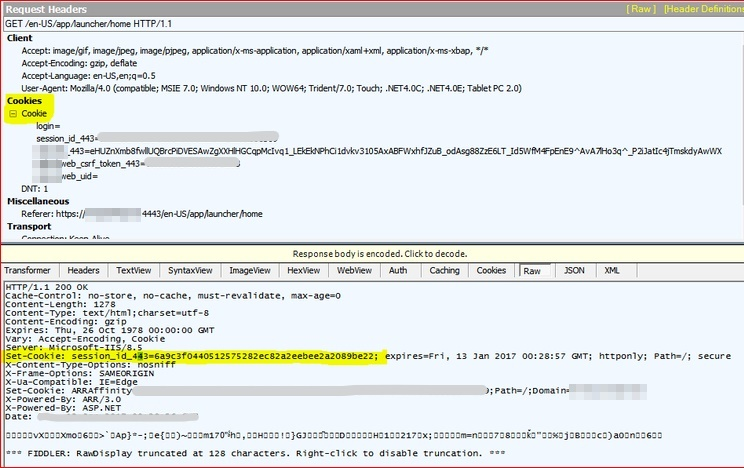
Task: Select the GET request line field
Action: click(373, 24)
